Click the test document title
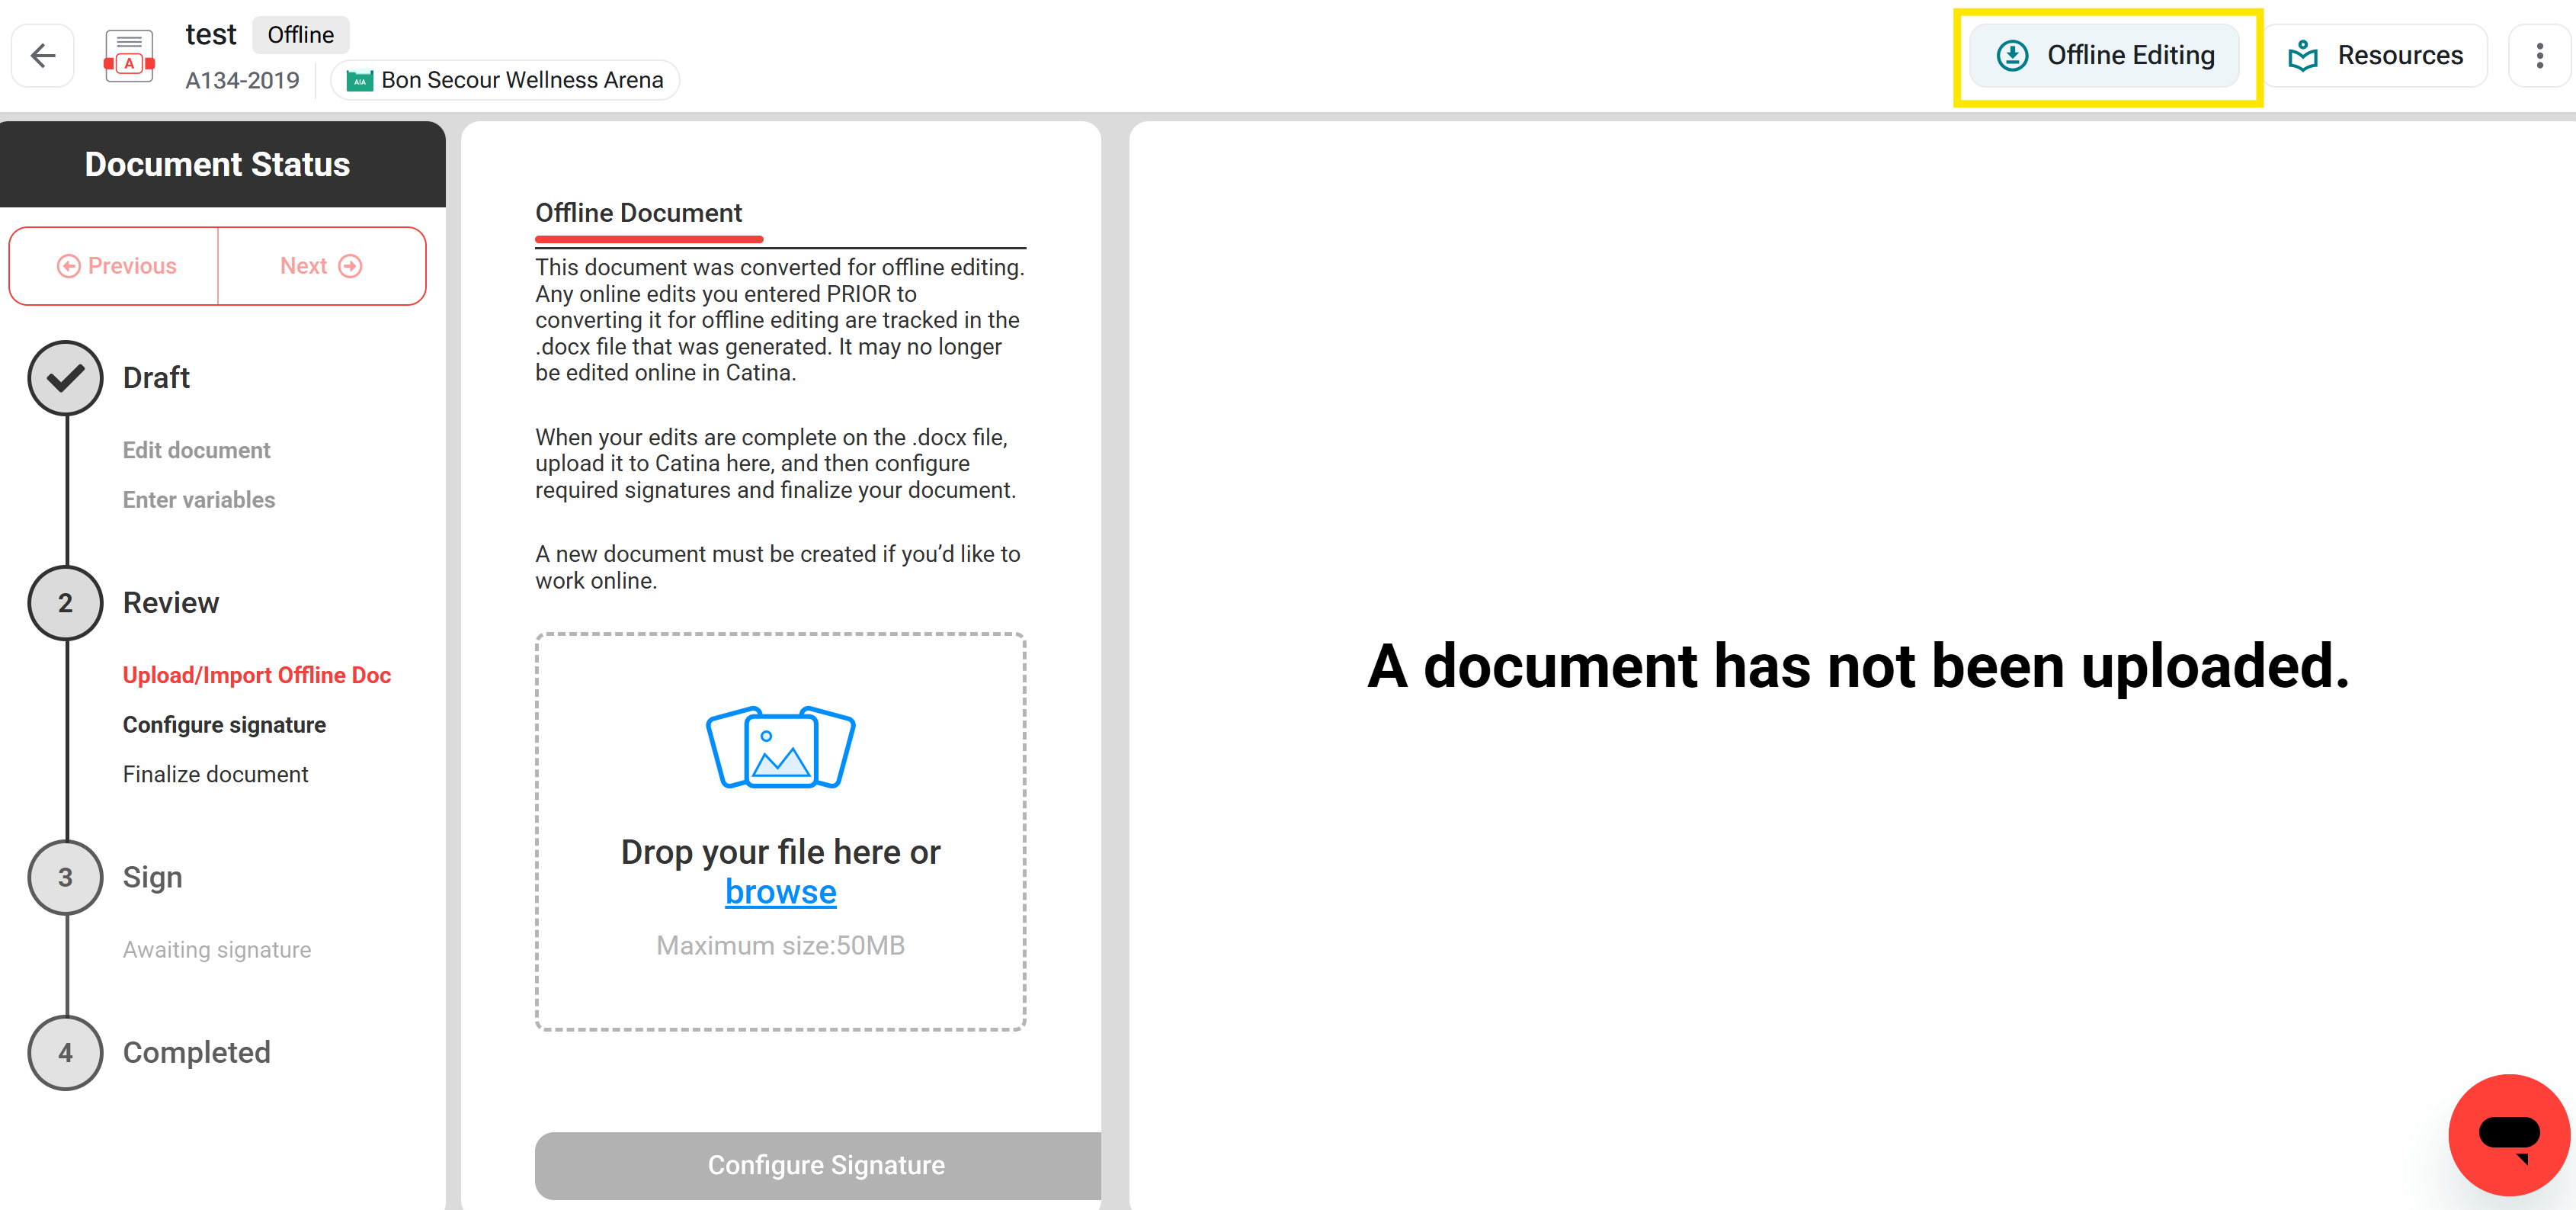The width and height of the screenshot is (2576, 1210). point(210,35)
